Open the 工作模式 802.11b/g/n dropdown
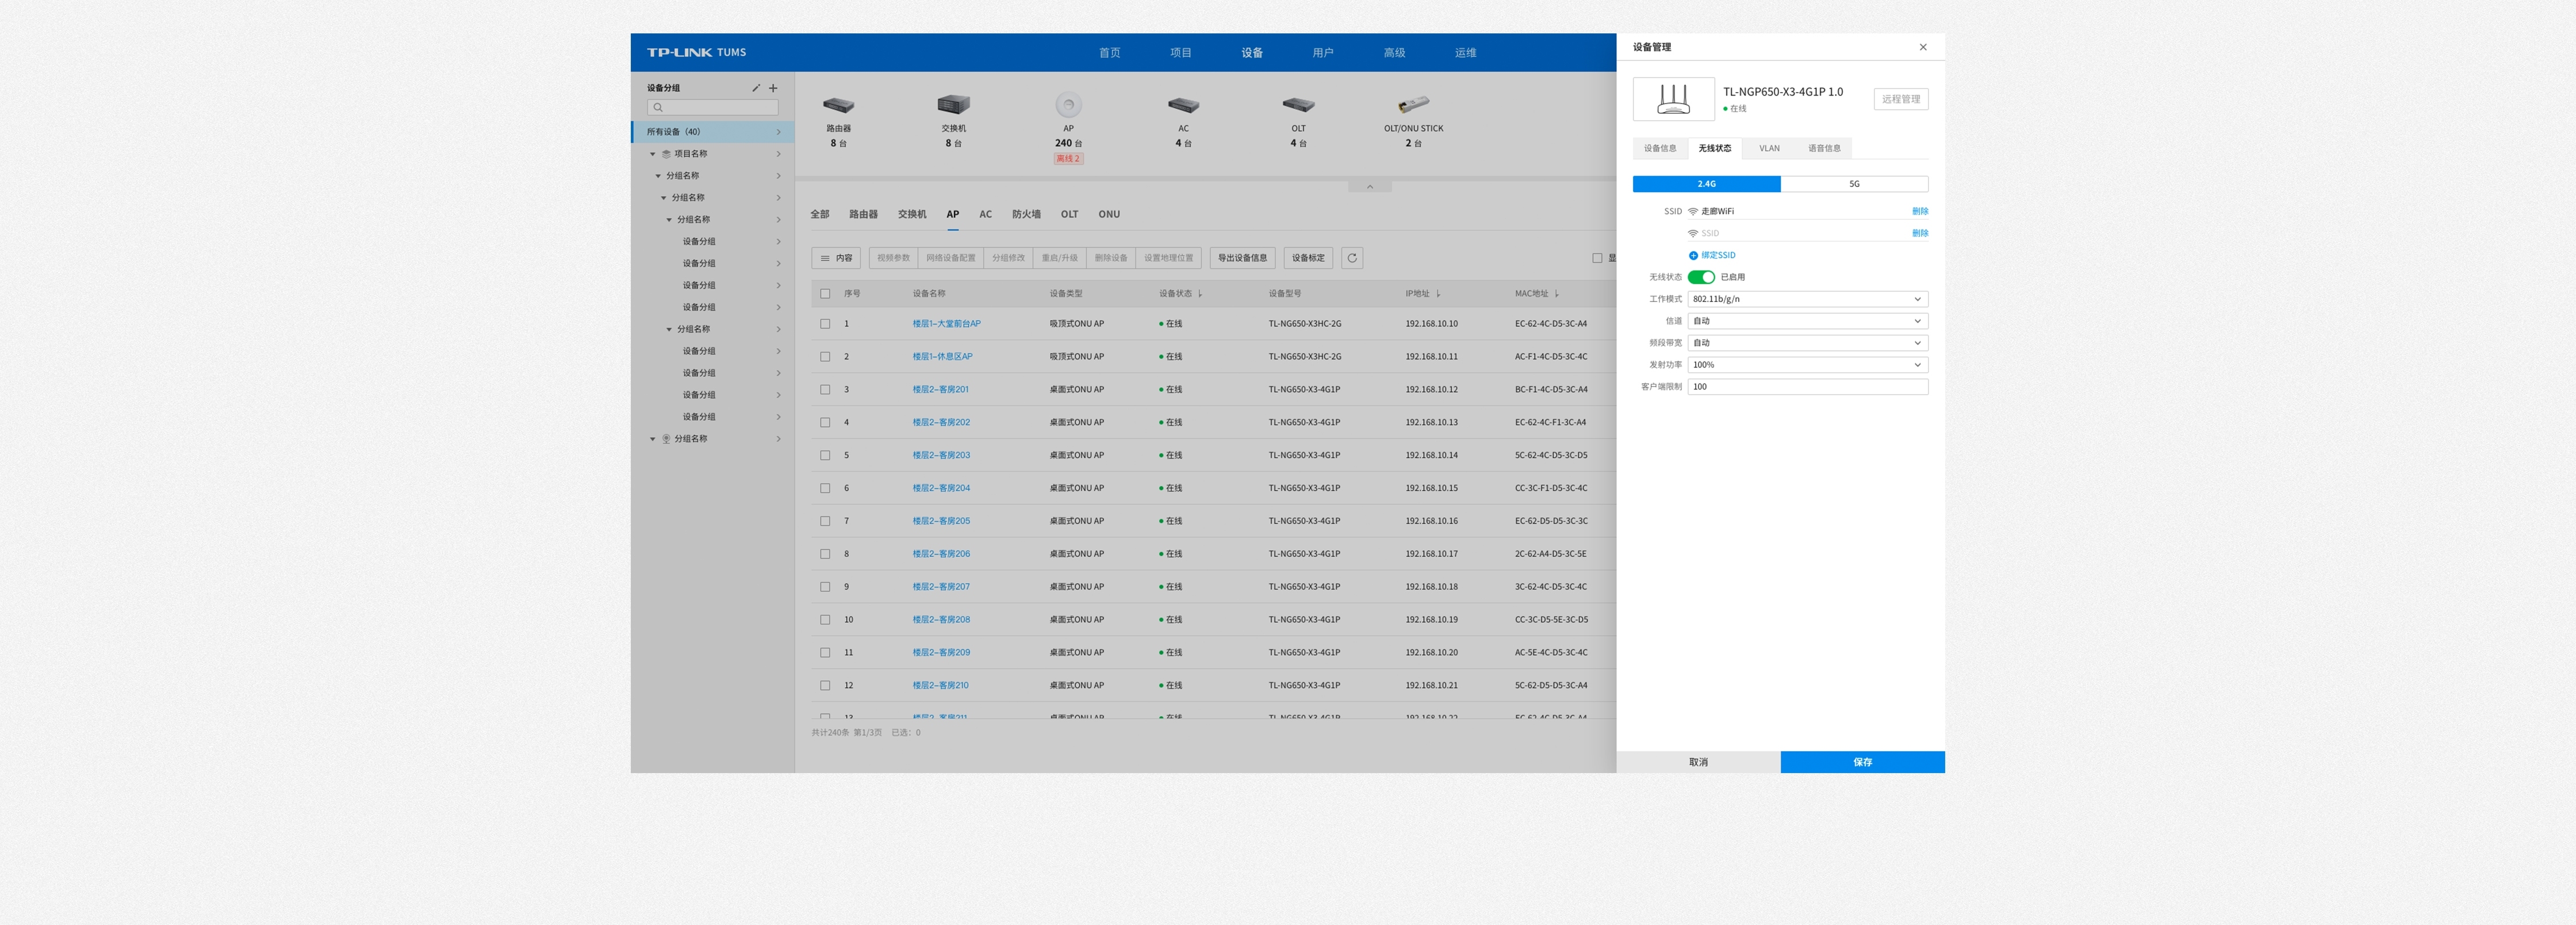 (1807, 299)
